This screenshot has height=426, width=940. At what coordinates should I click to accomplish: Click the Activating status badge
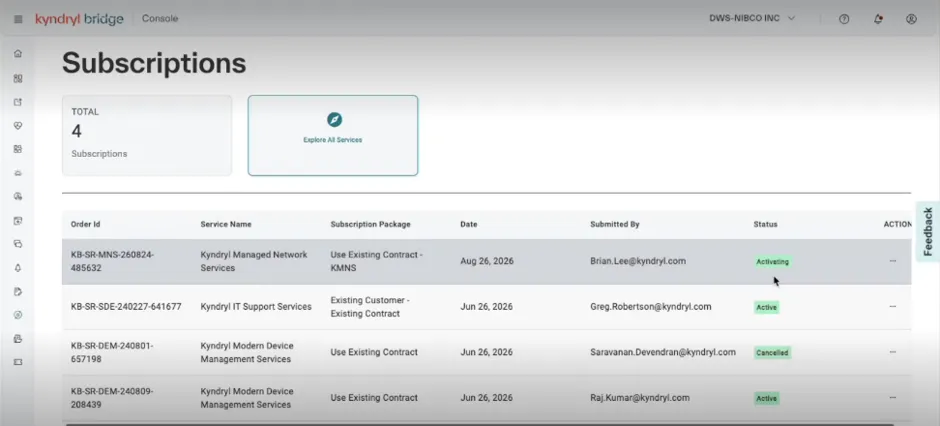pyautogui.click(x=773, y=262)
